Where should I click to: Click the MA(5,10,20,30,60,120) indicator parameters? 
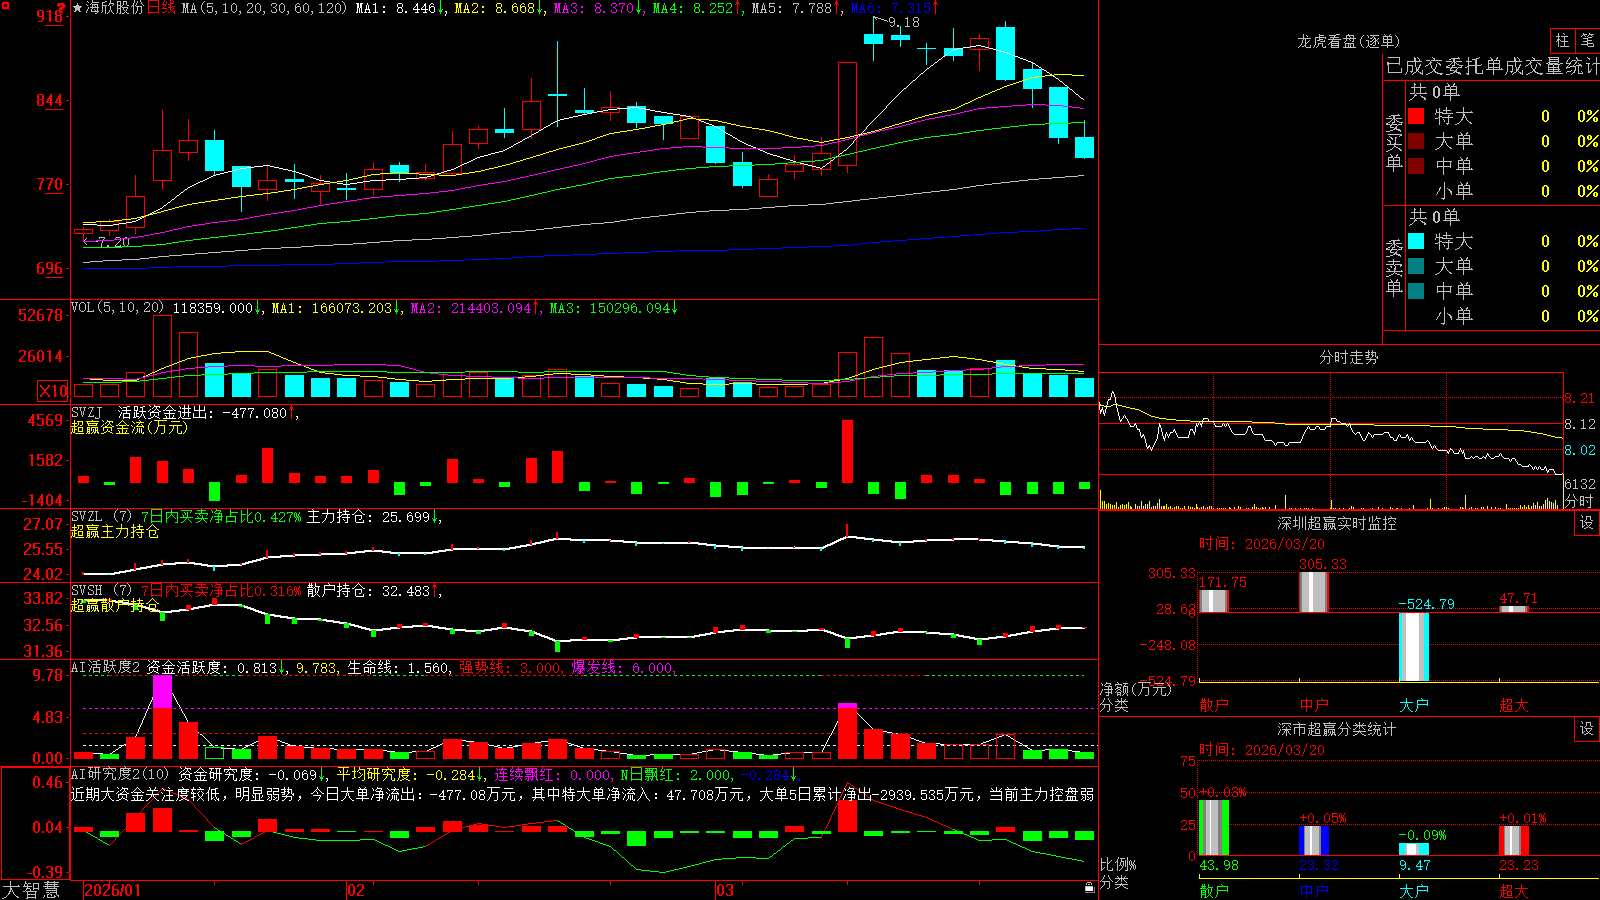(x=264, y=8)
